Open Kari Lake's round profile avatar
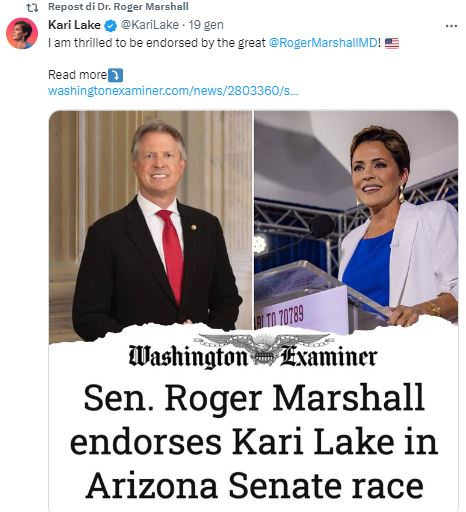 click(22, 33)
